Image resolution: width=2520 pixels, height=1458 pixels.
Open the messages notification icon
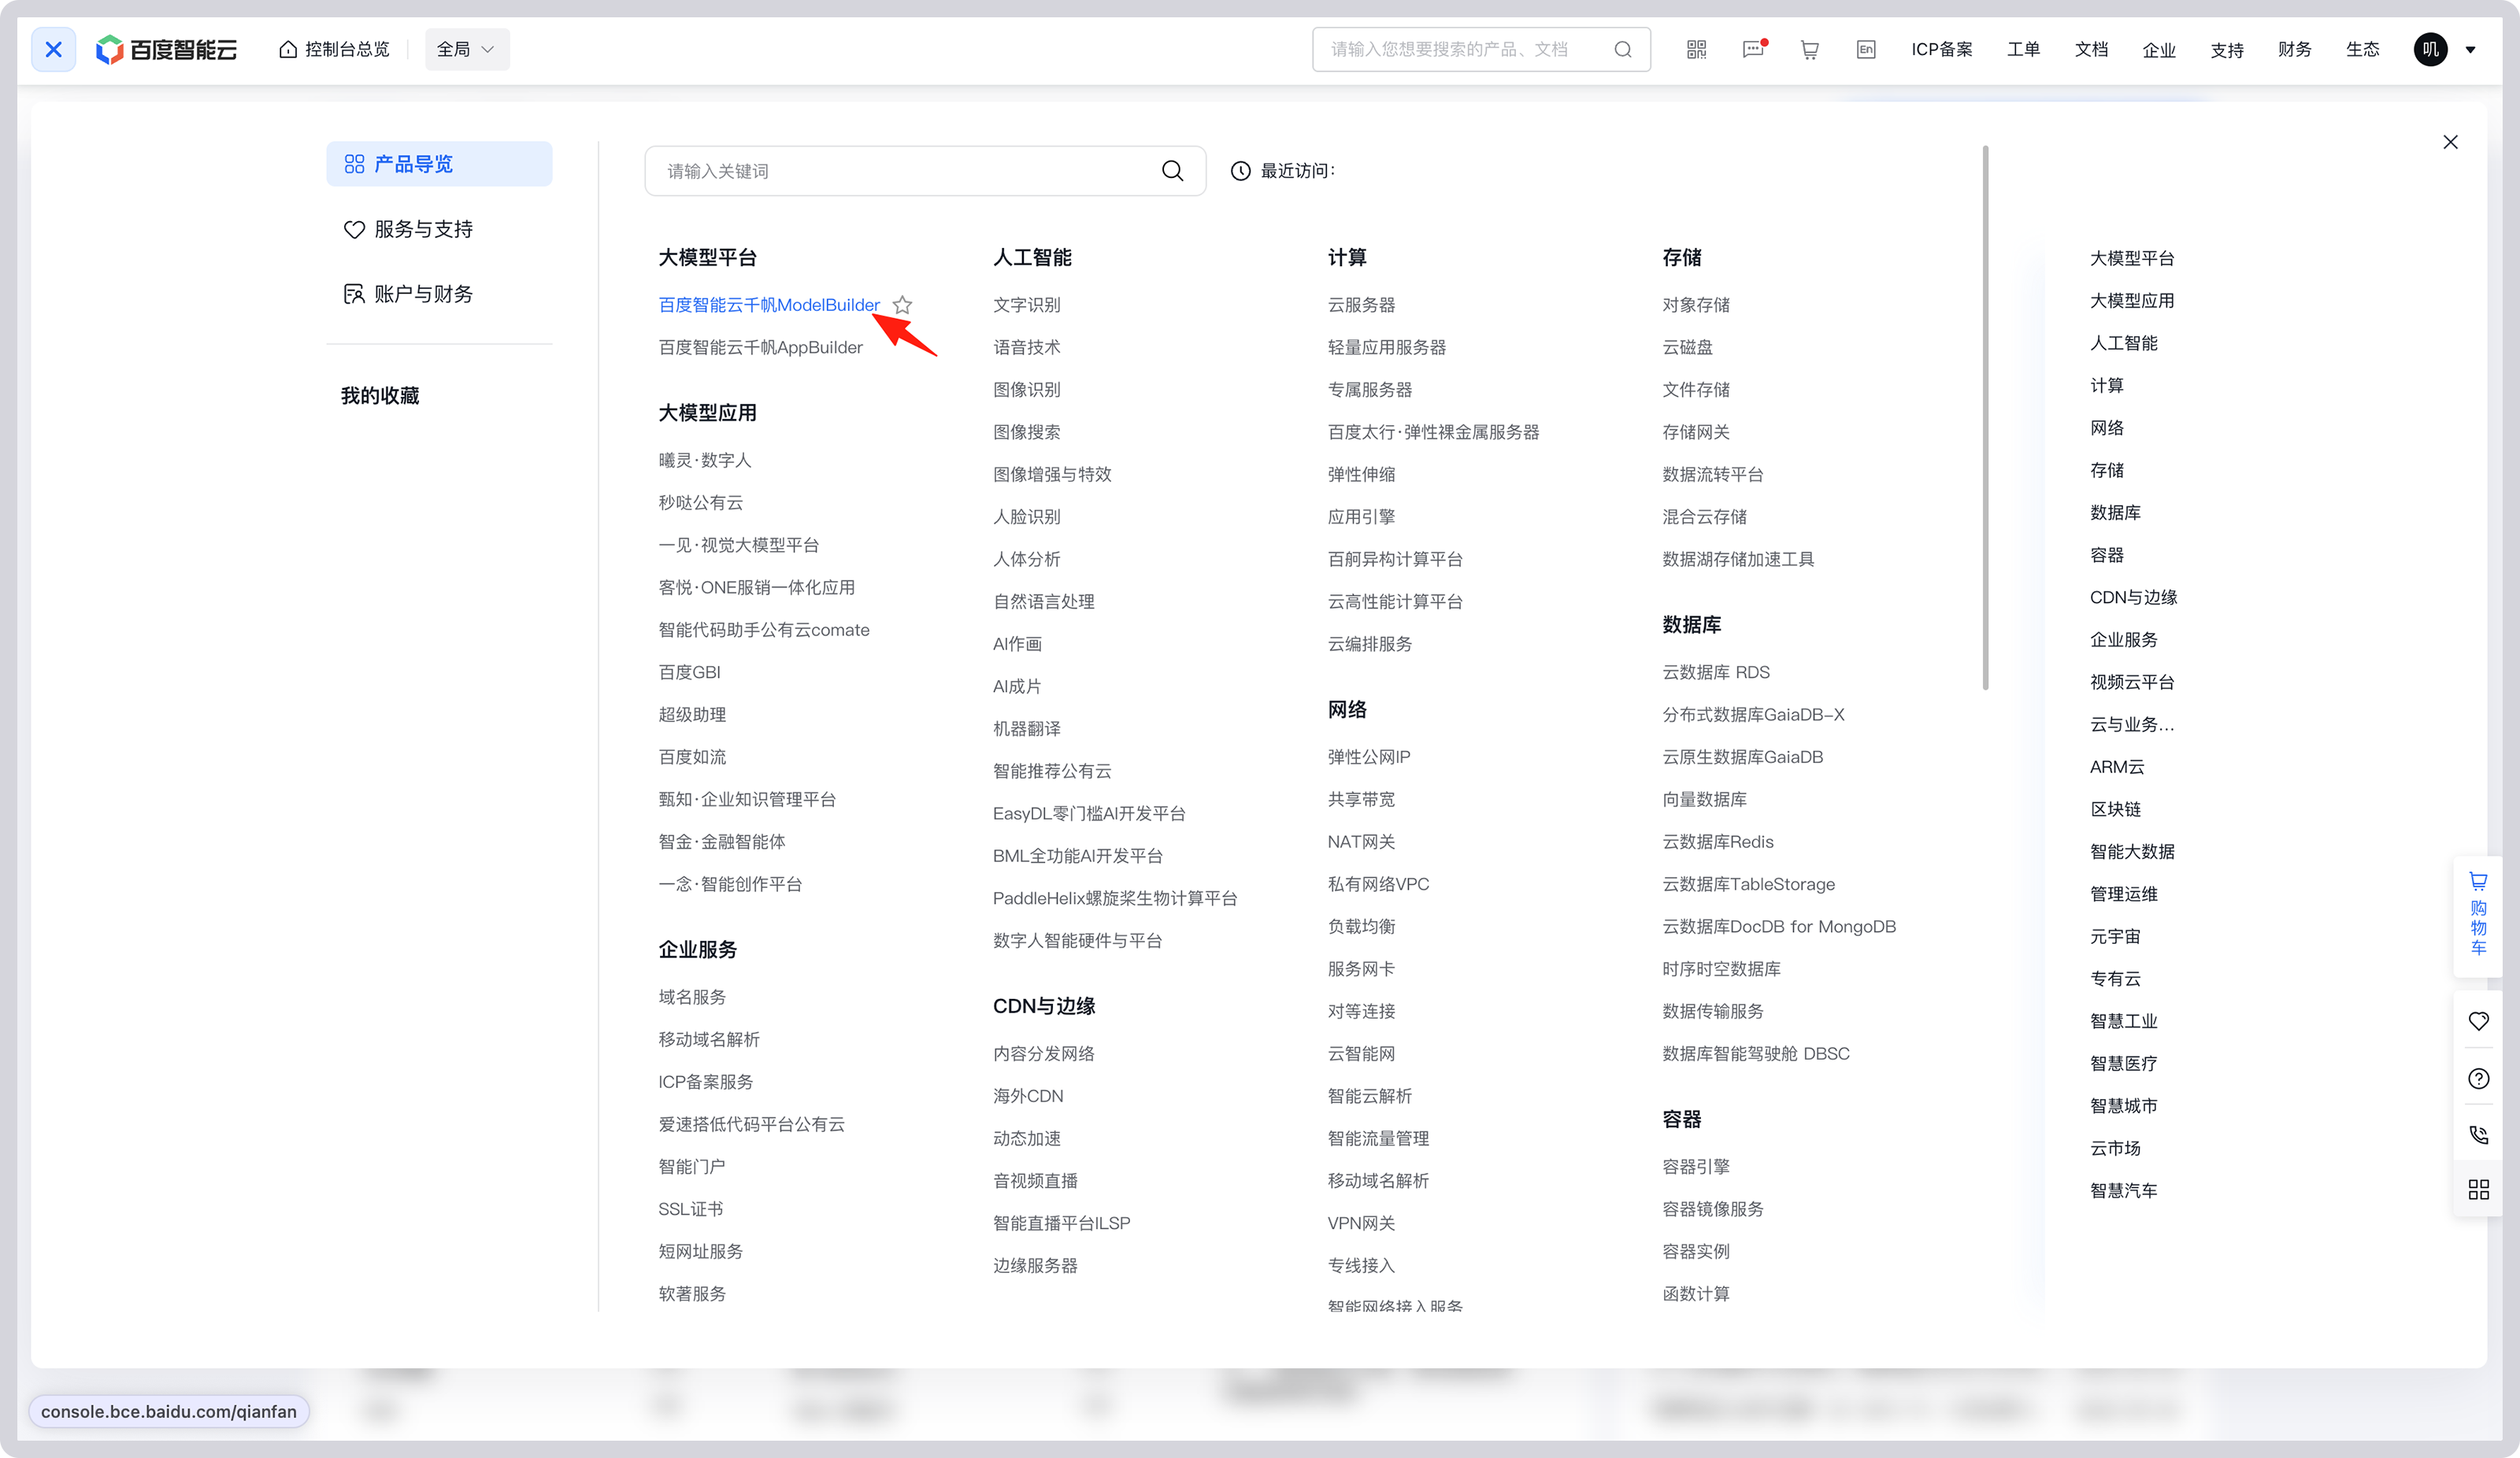coord(1753,49)
